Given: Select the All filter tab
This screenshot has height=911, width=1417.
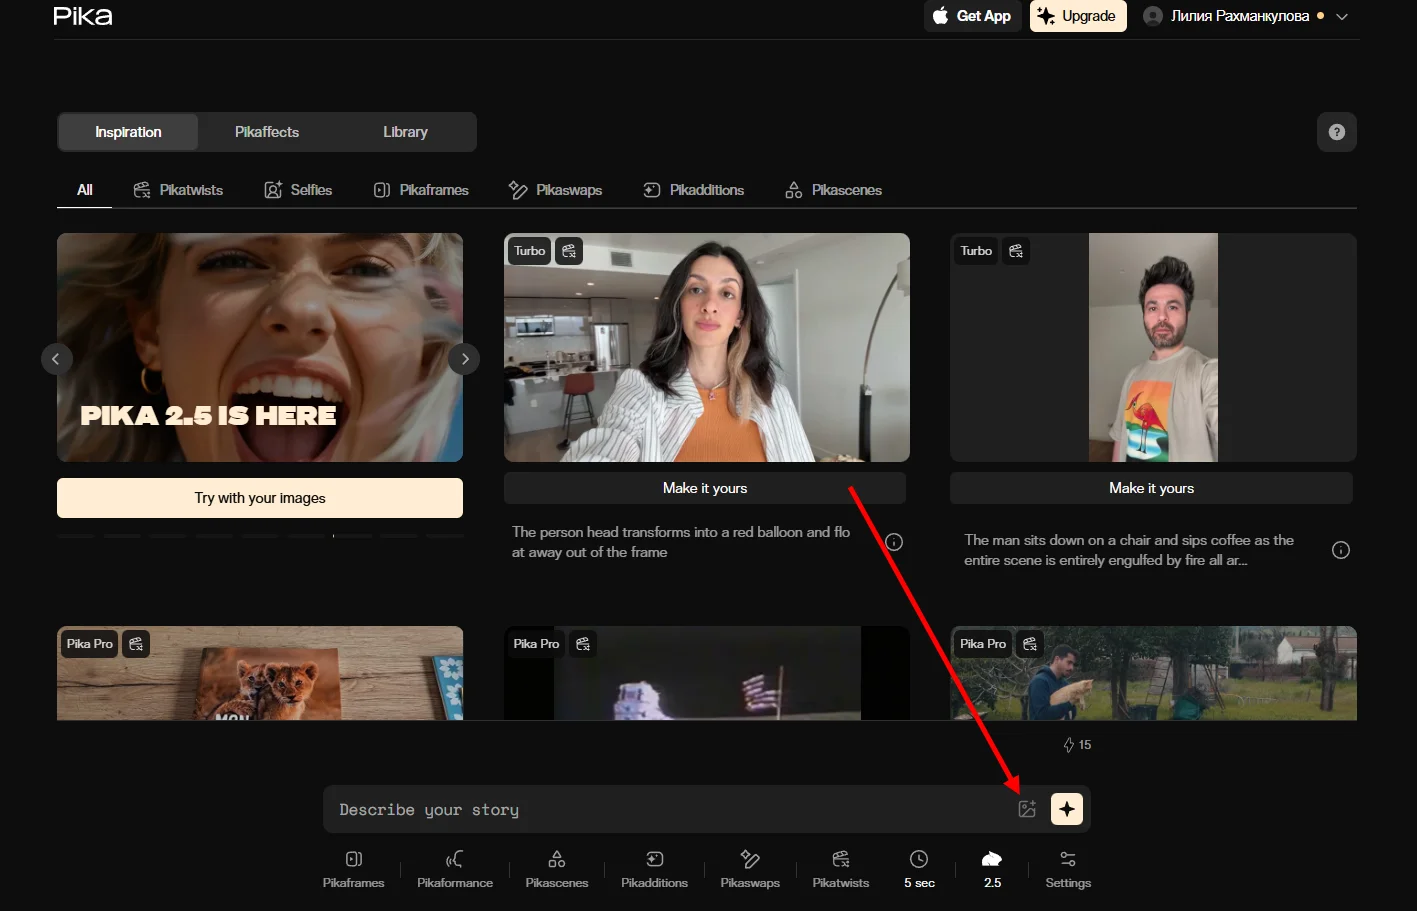Looking at the screenshot, I should [85, 190].
